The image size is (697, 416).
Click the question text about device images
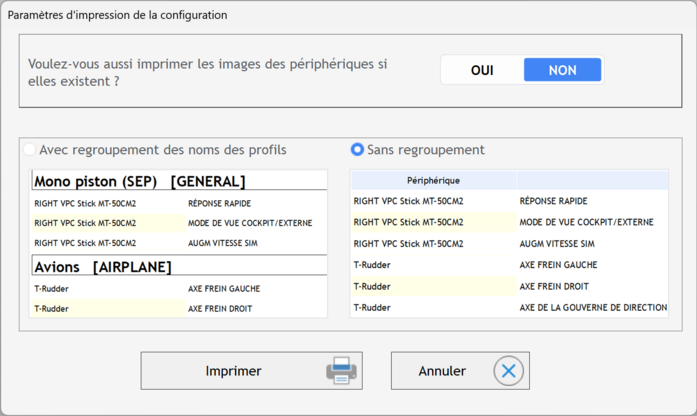pyautogui.click(x=208, y=72)
